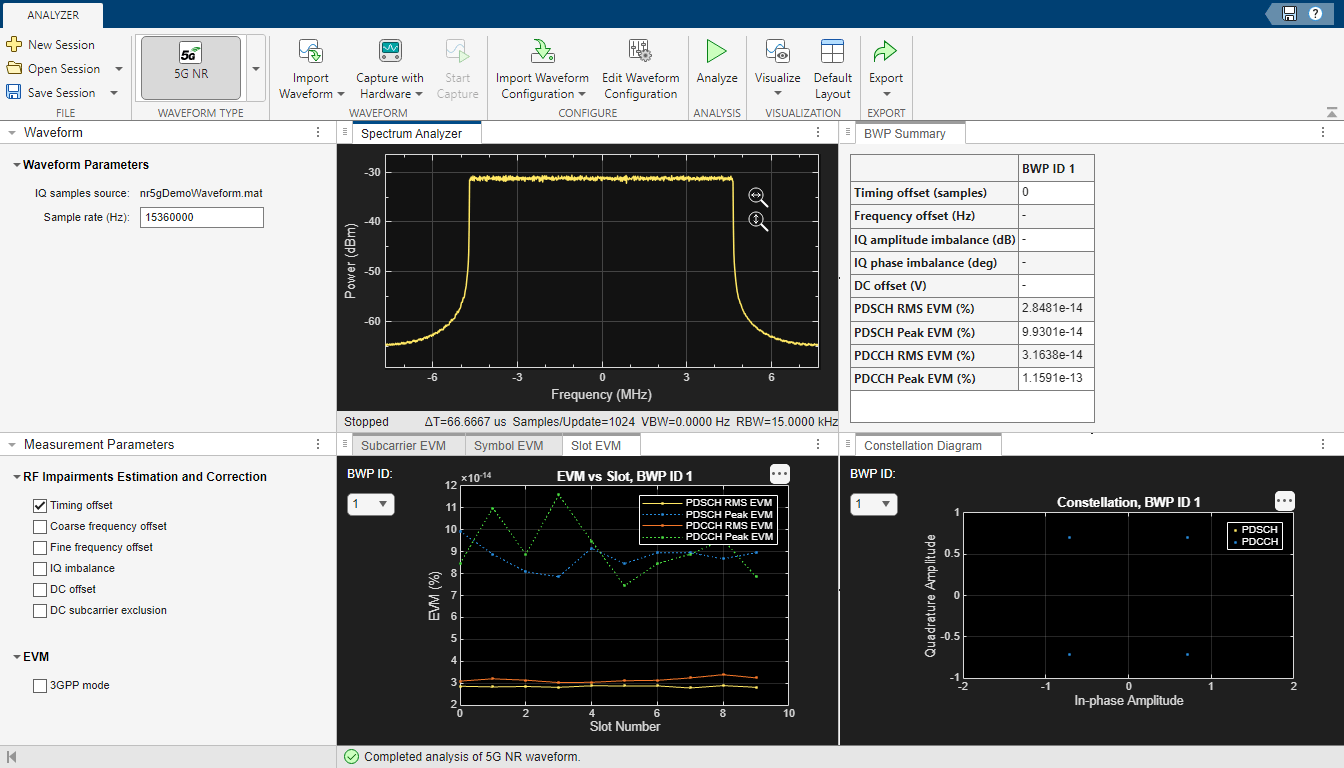Image resolution: width=1344 pixels, height=768 pixels.
Task: Open Measurement Parameters panel options menu
Action: point(318,444)
